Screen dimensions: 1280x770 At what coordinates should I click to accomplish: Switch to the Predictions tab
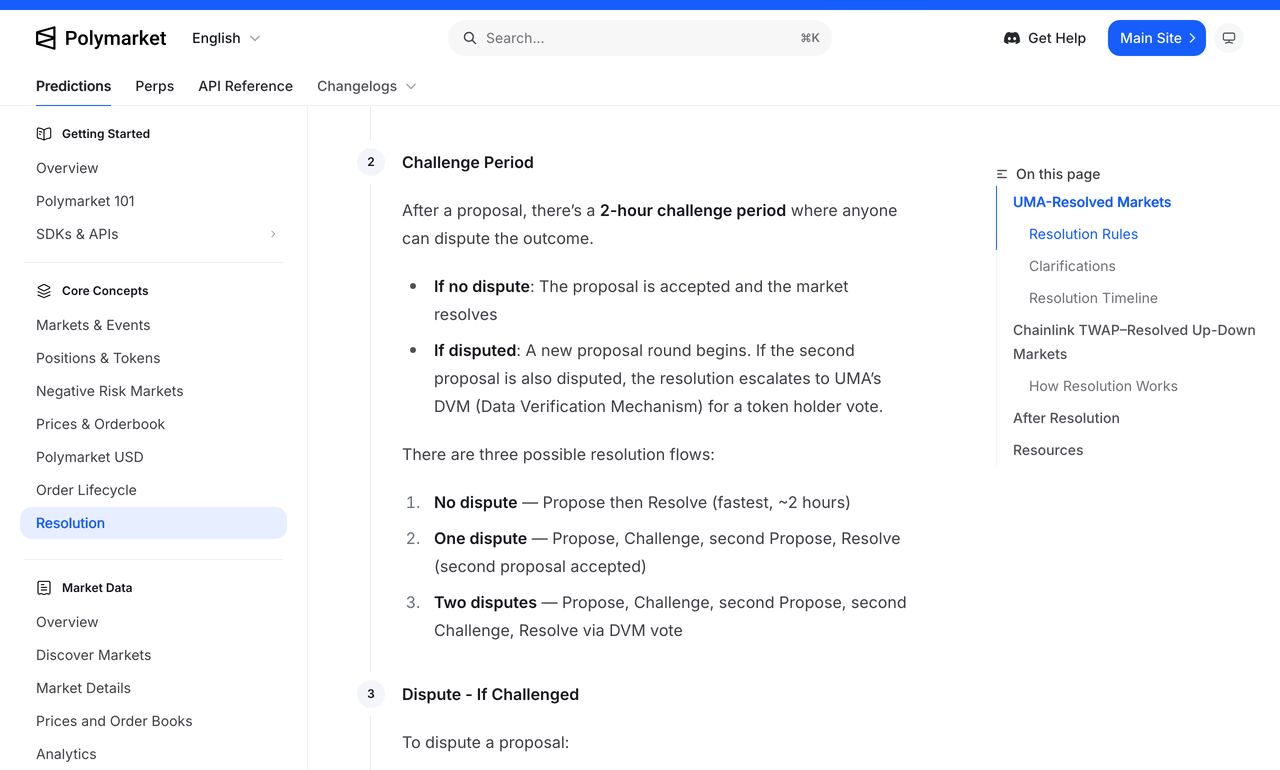tap(73, 86)
